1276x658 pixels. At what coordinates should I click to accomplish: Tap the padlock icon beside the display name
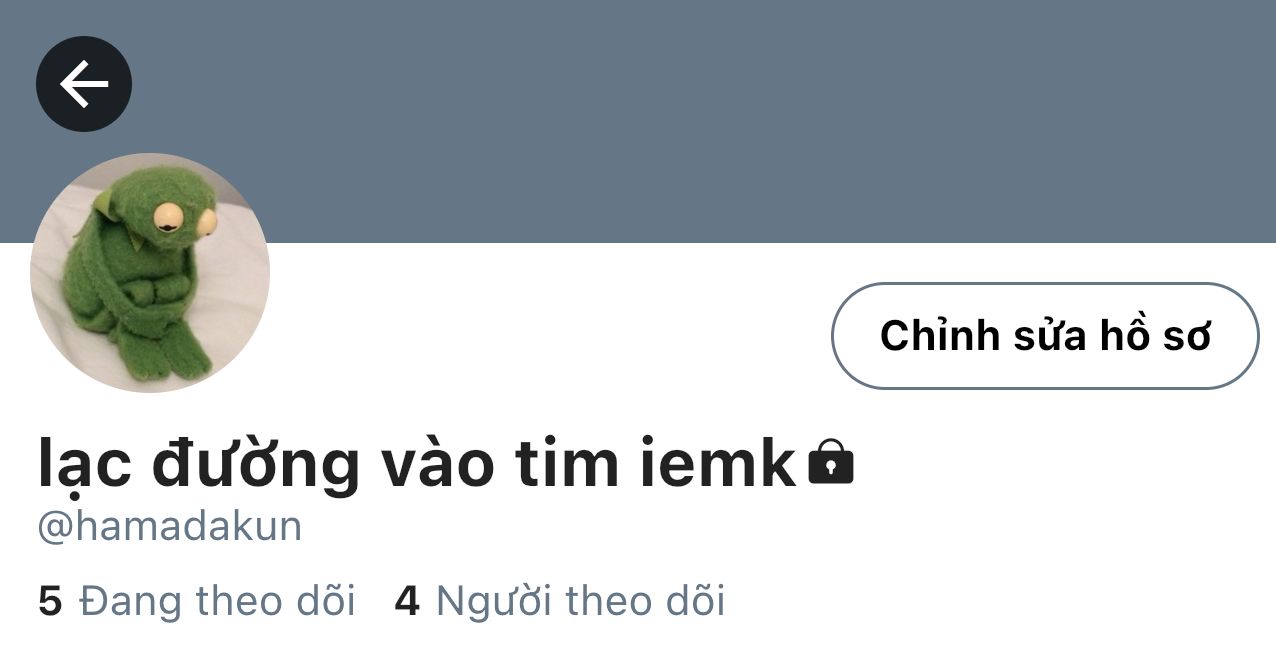click(x=831, y=462)
